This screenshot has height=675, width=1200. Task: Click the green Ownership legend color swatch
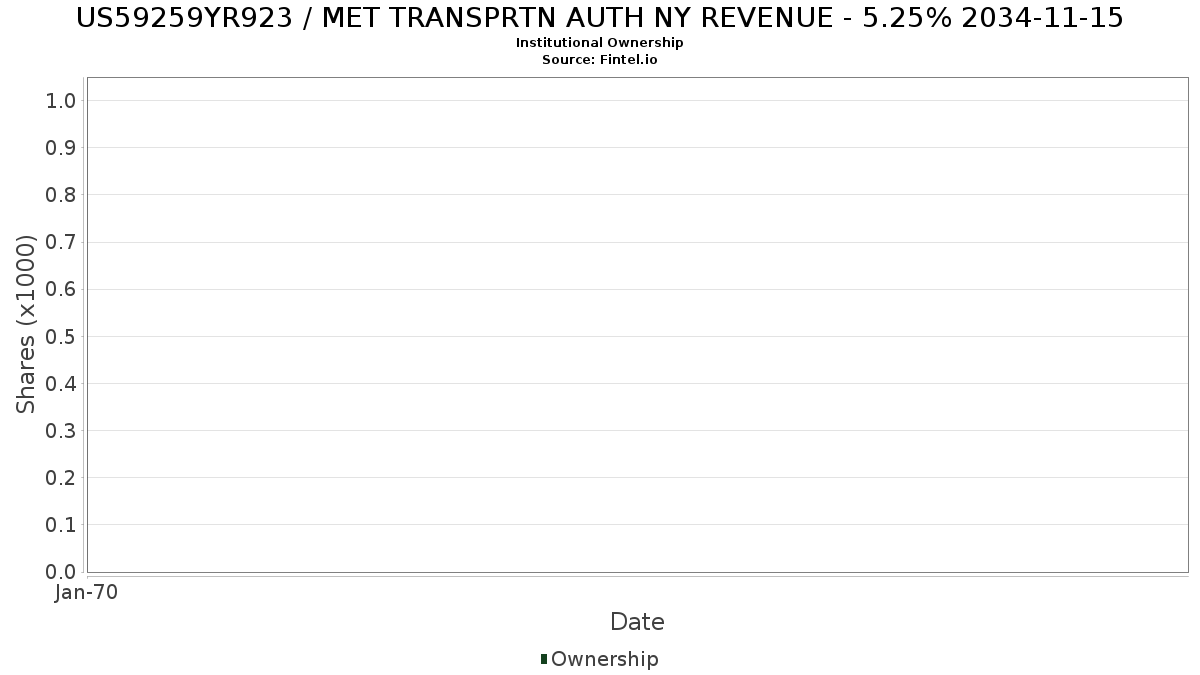click(x=544, y=659)
